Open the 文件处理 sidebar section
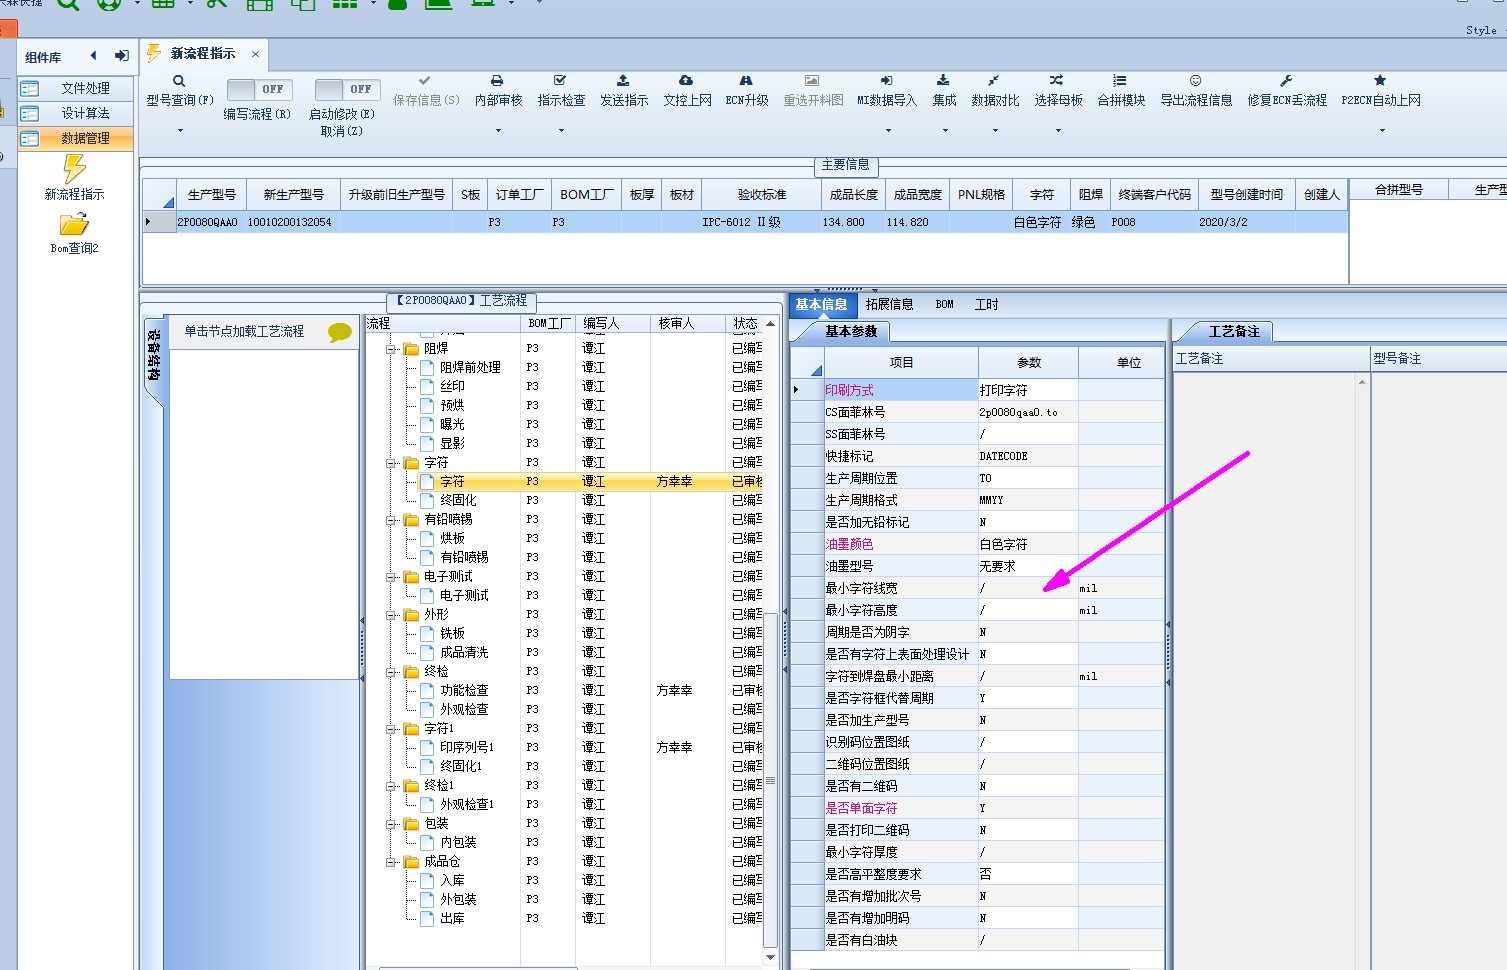Viewport: 1507px width, 970px height. pos(76,89)
